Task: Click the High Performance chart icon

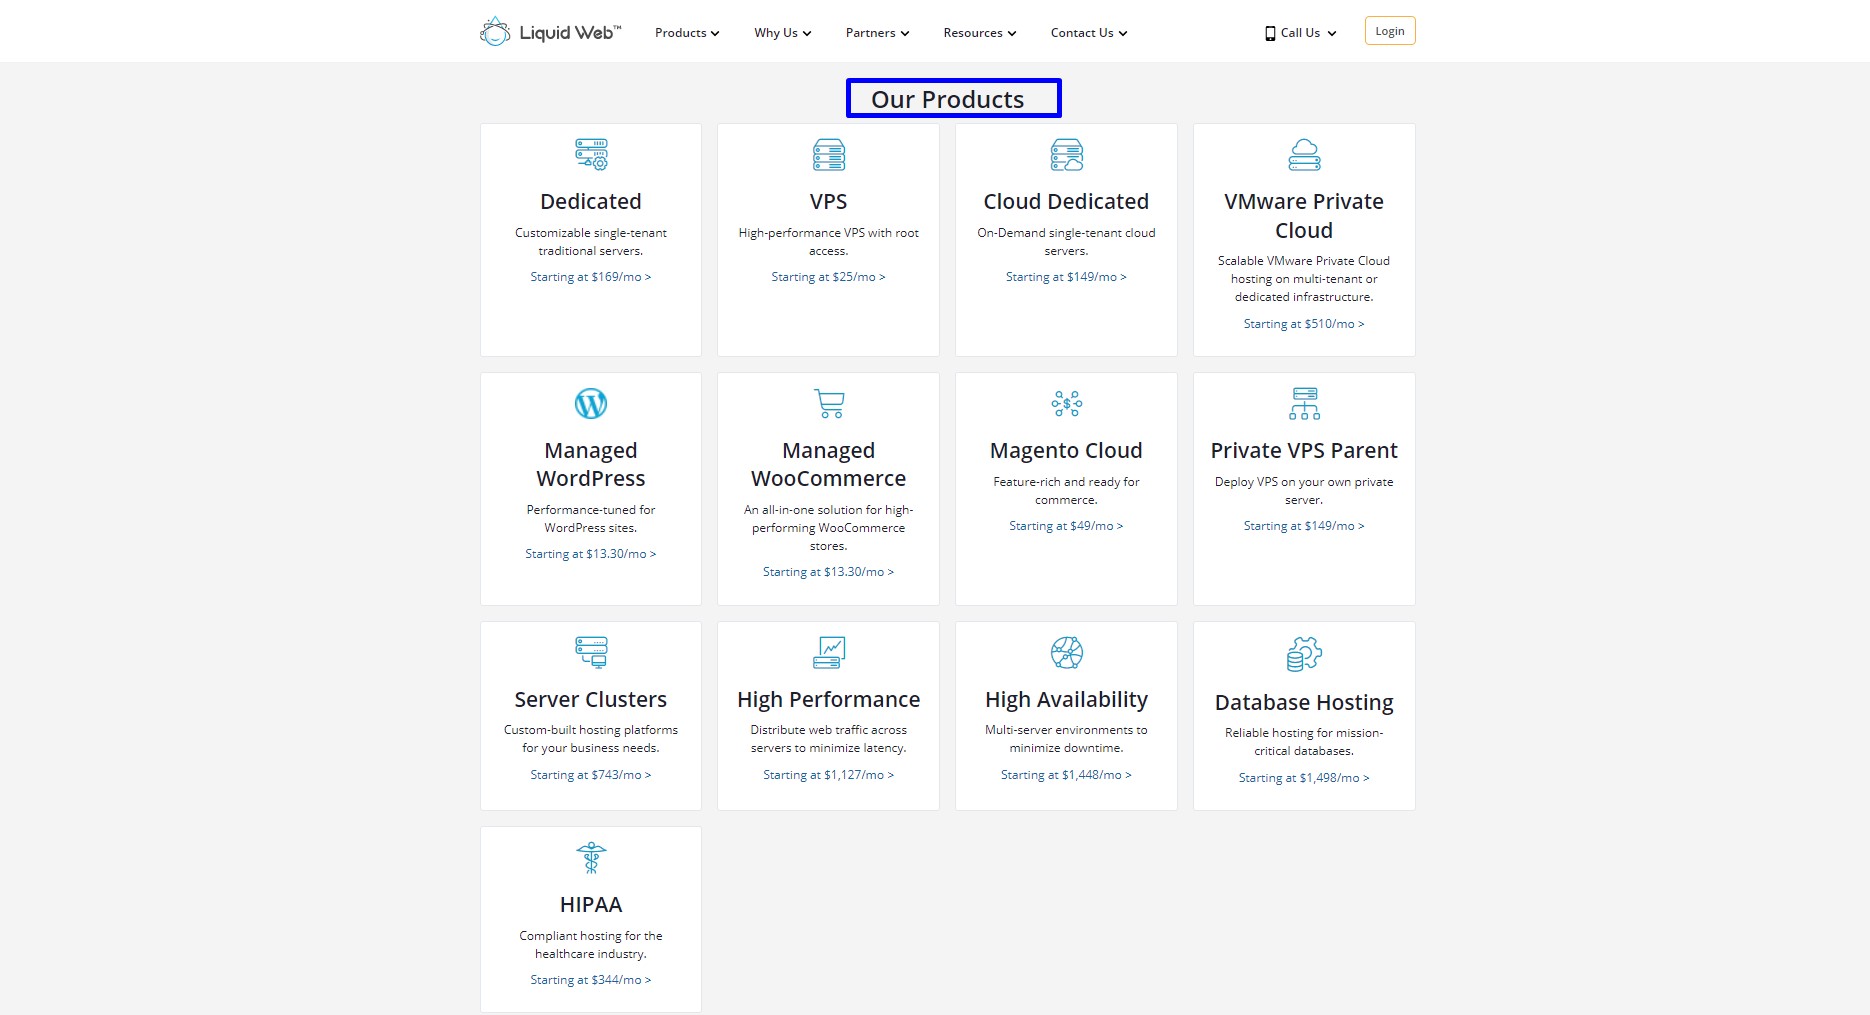Action: tap(828, 652)
